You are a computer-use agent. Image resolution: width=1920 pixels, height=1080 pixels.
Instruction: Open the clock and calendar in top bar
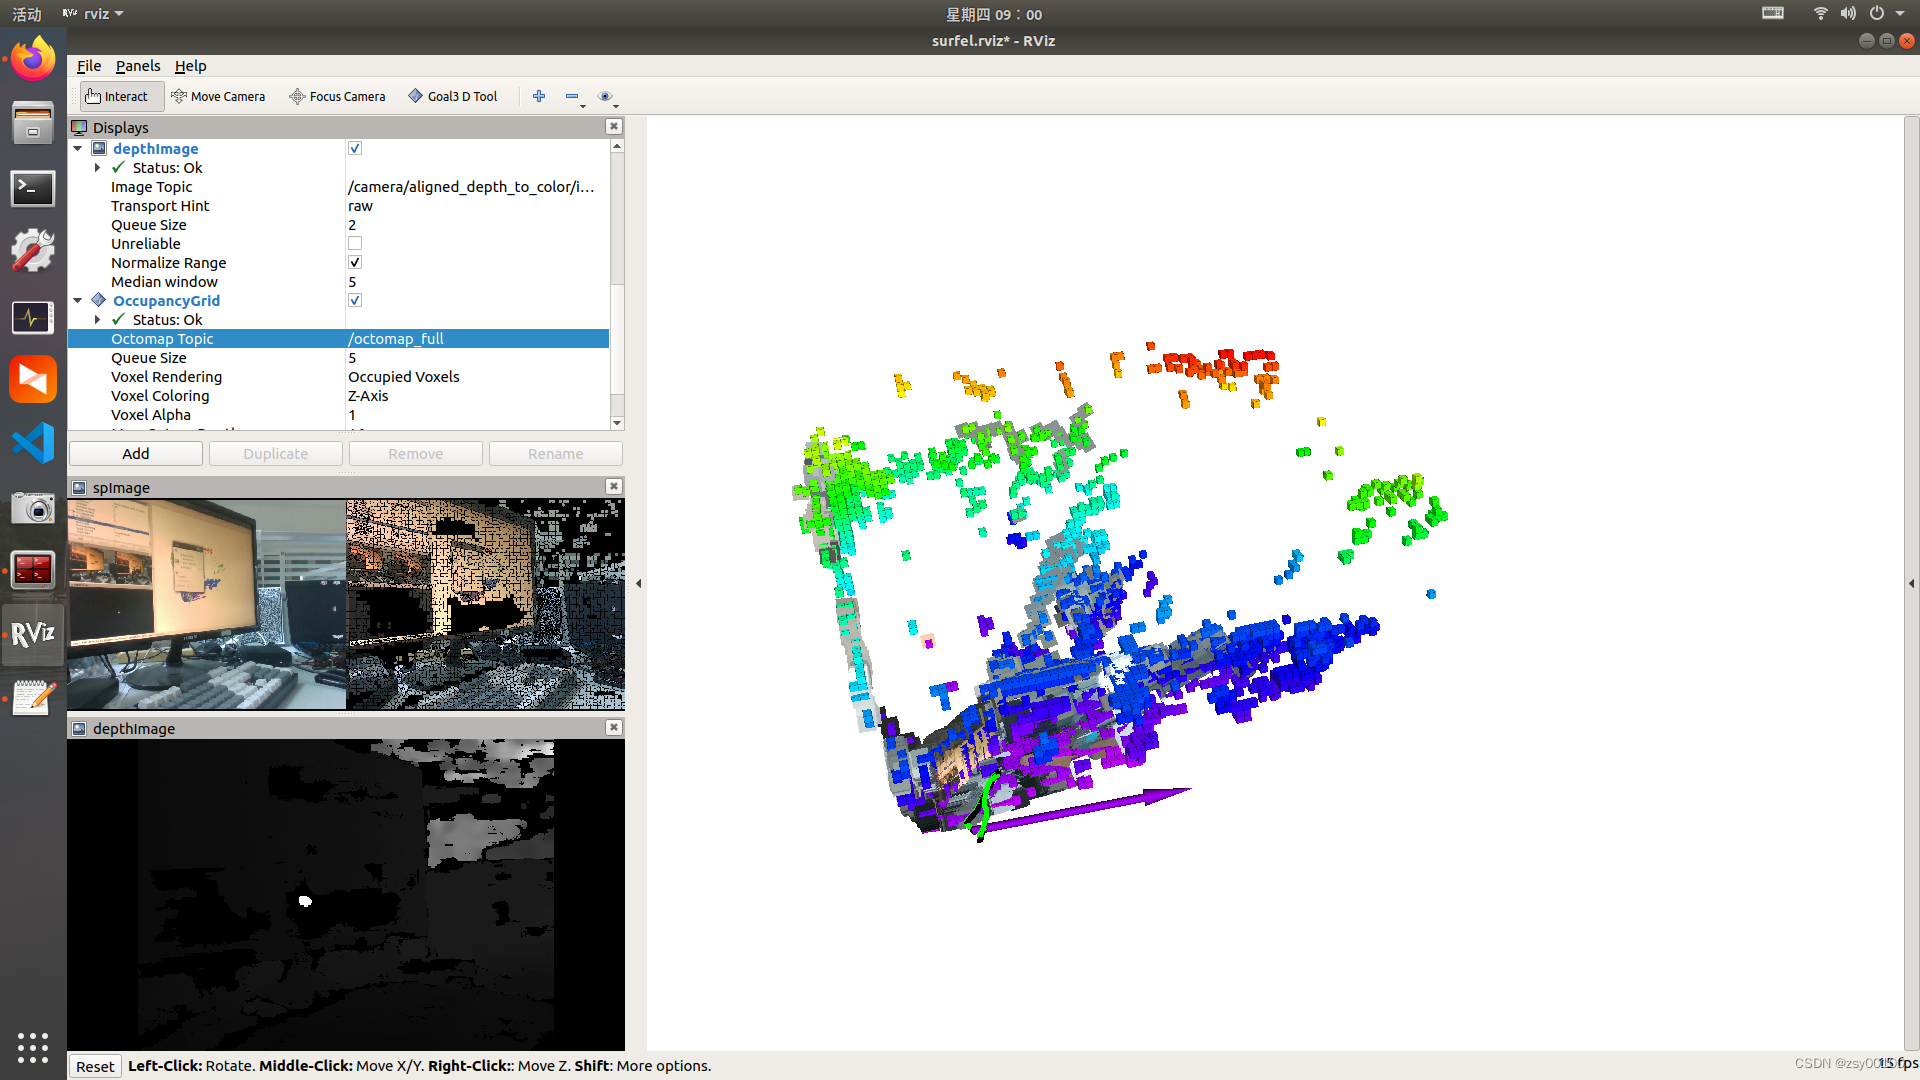point(994,14)
